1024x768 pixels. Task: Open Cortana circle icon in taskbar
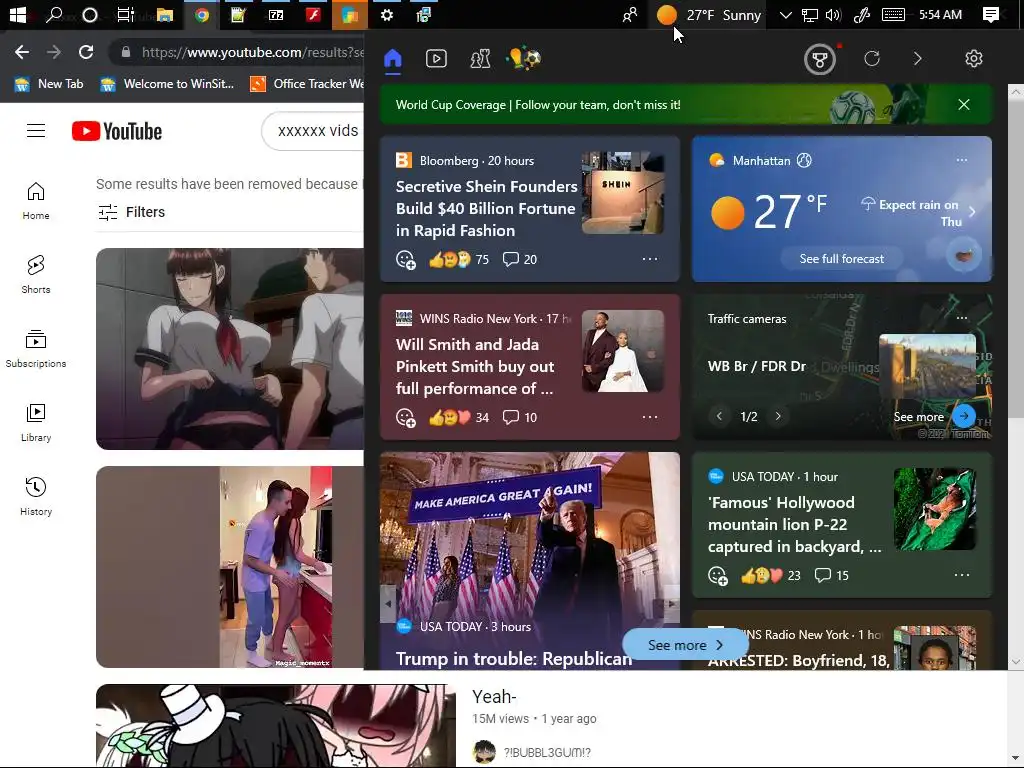tap(90, 14)
